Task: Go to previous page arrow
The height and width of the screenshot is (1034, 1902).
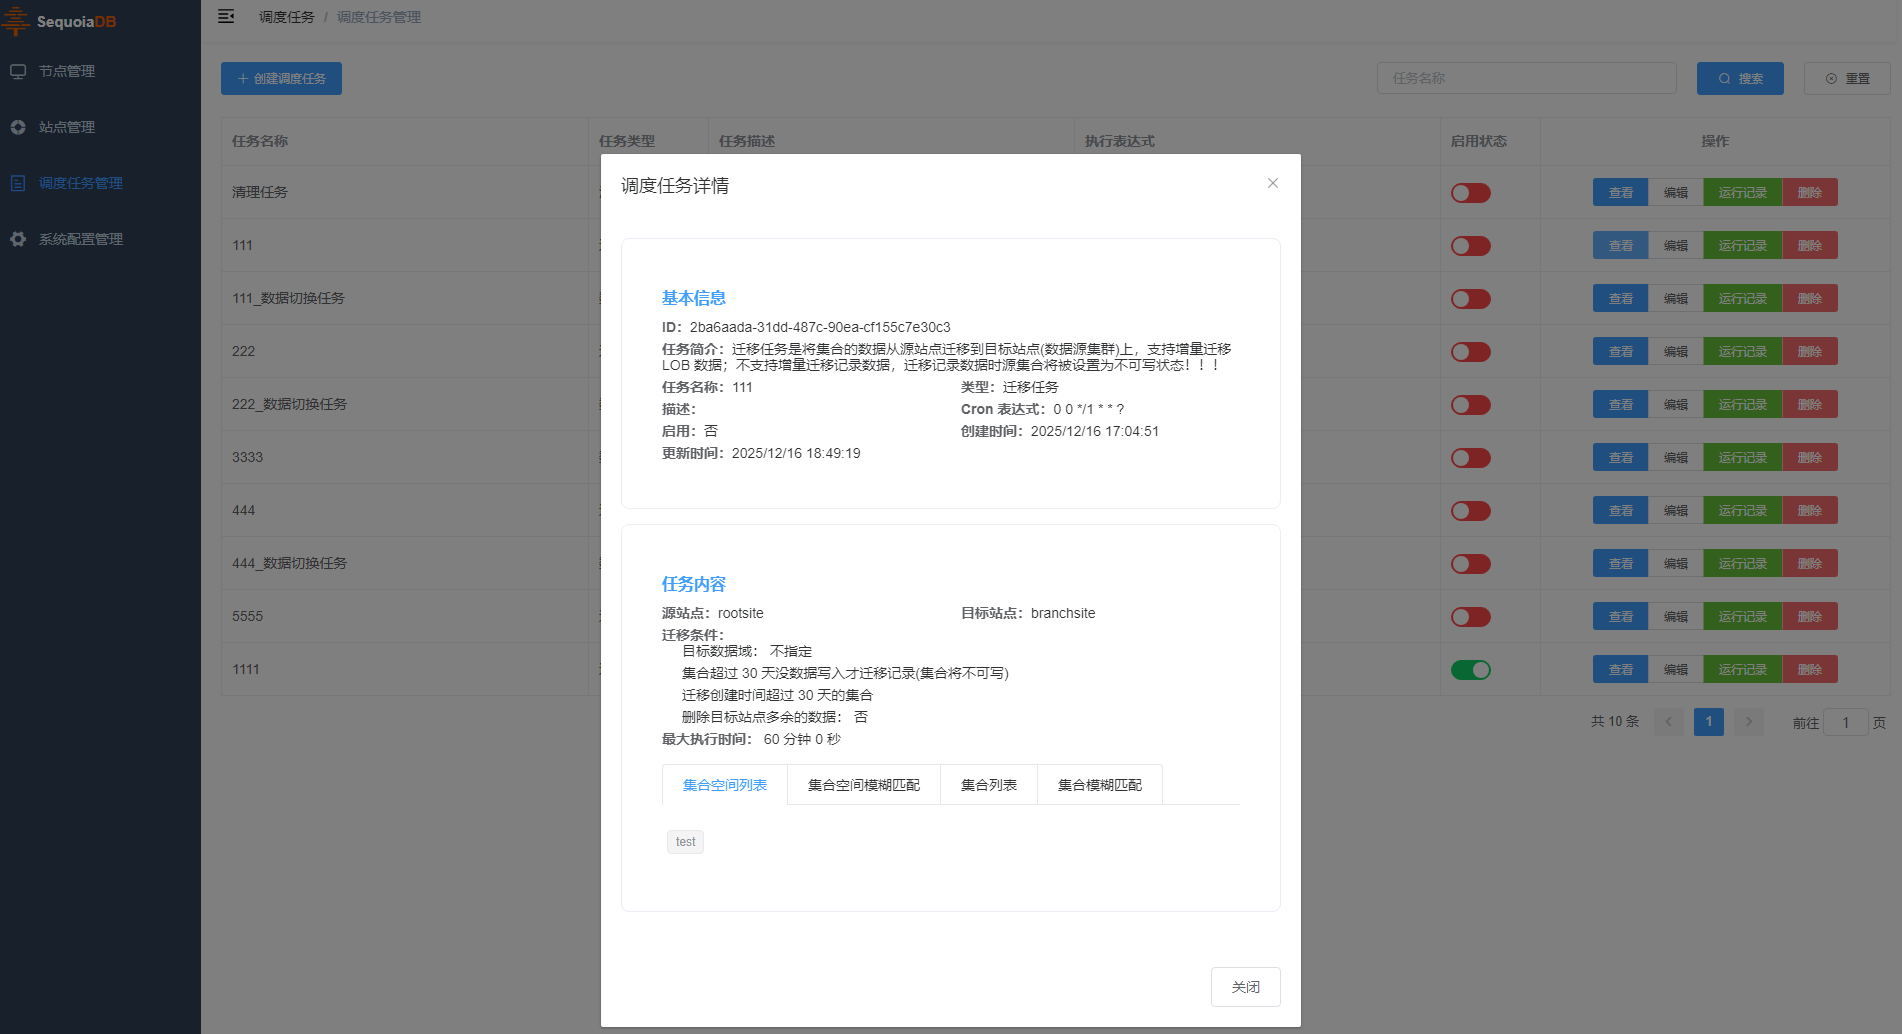Action: (x=1669, y=721)
